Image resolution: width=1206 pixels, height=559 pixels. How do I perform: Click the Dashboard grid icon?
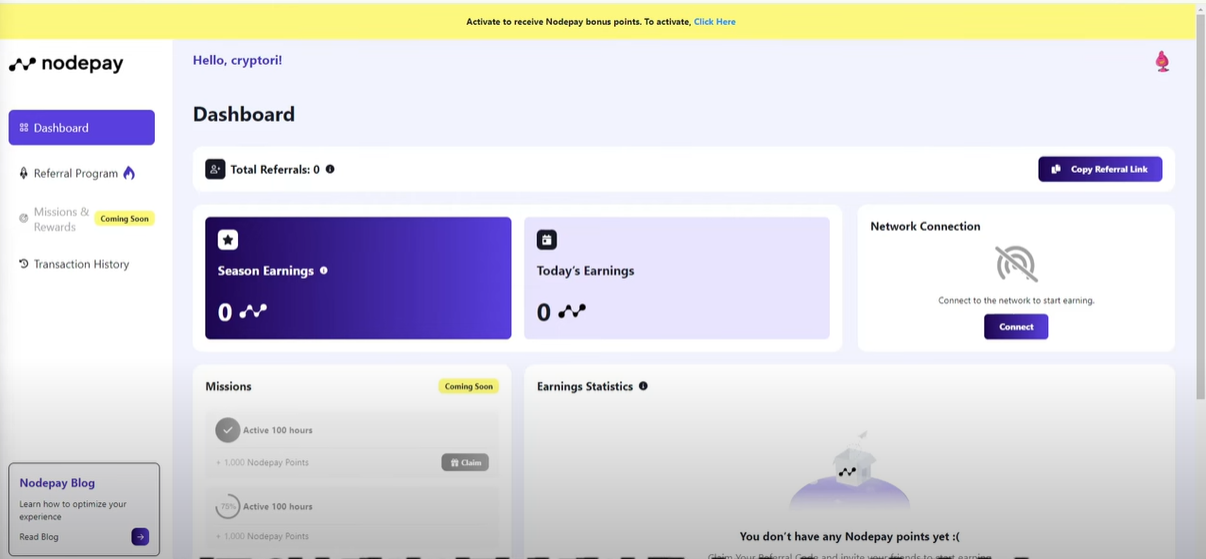24,128
